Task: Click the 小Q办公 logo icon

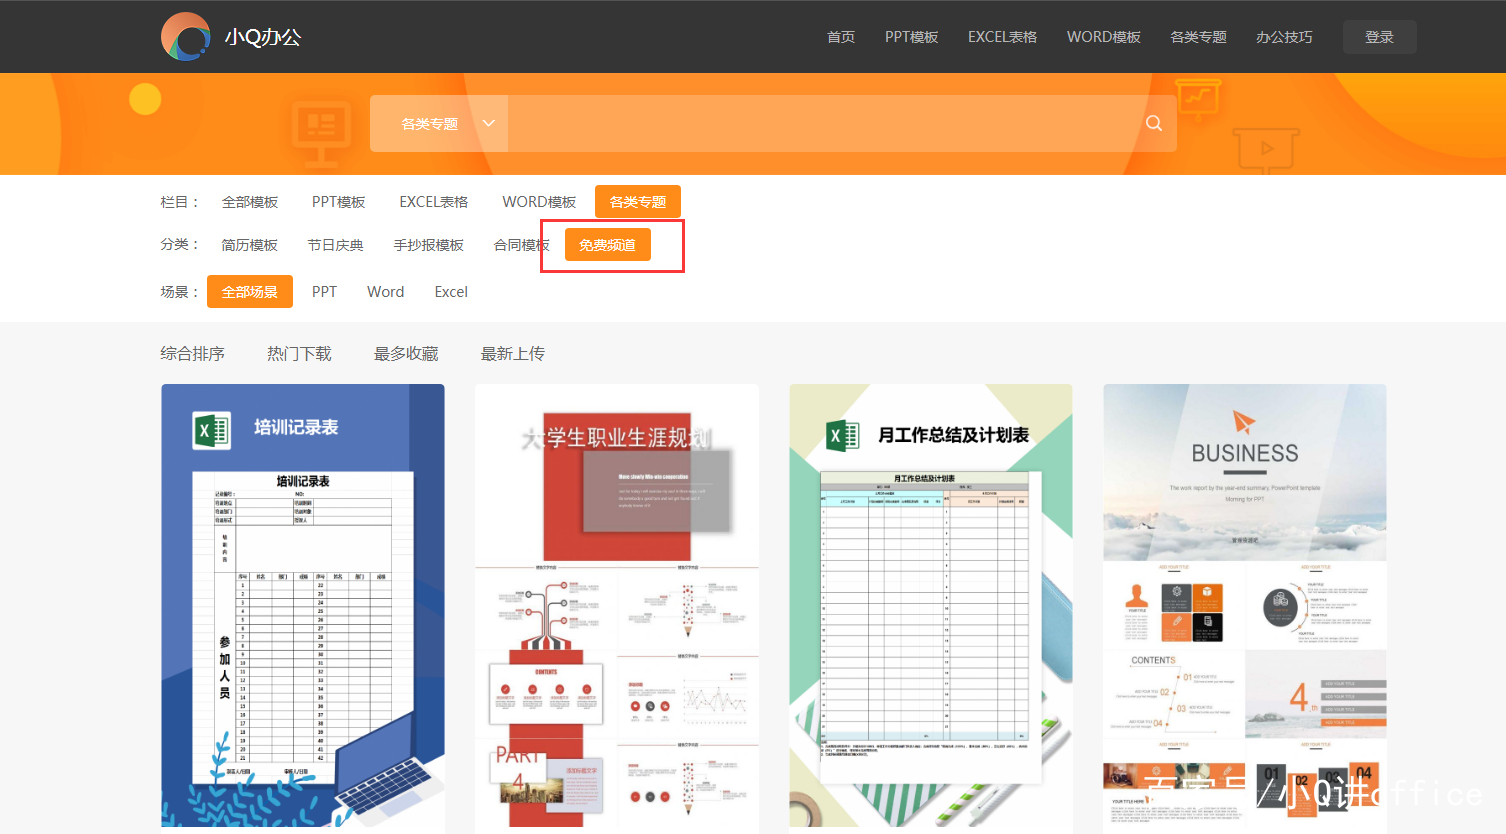Action: point(186,37)
